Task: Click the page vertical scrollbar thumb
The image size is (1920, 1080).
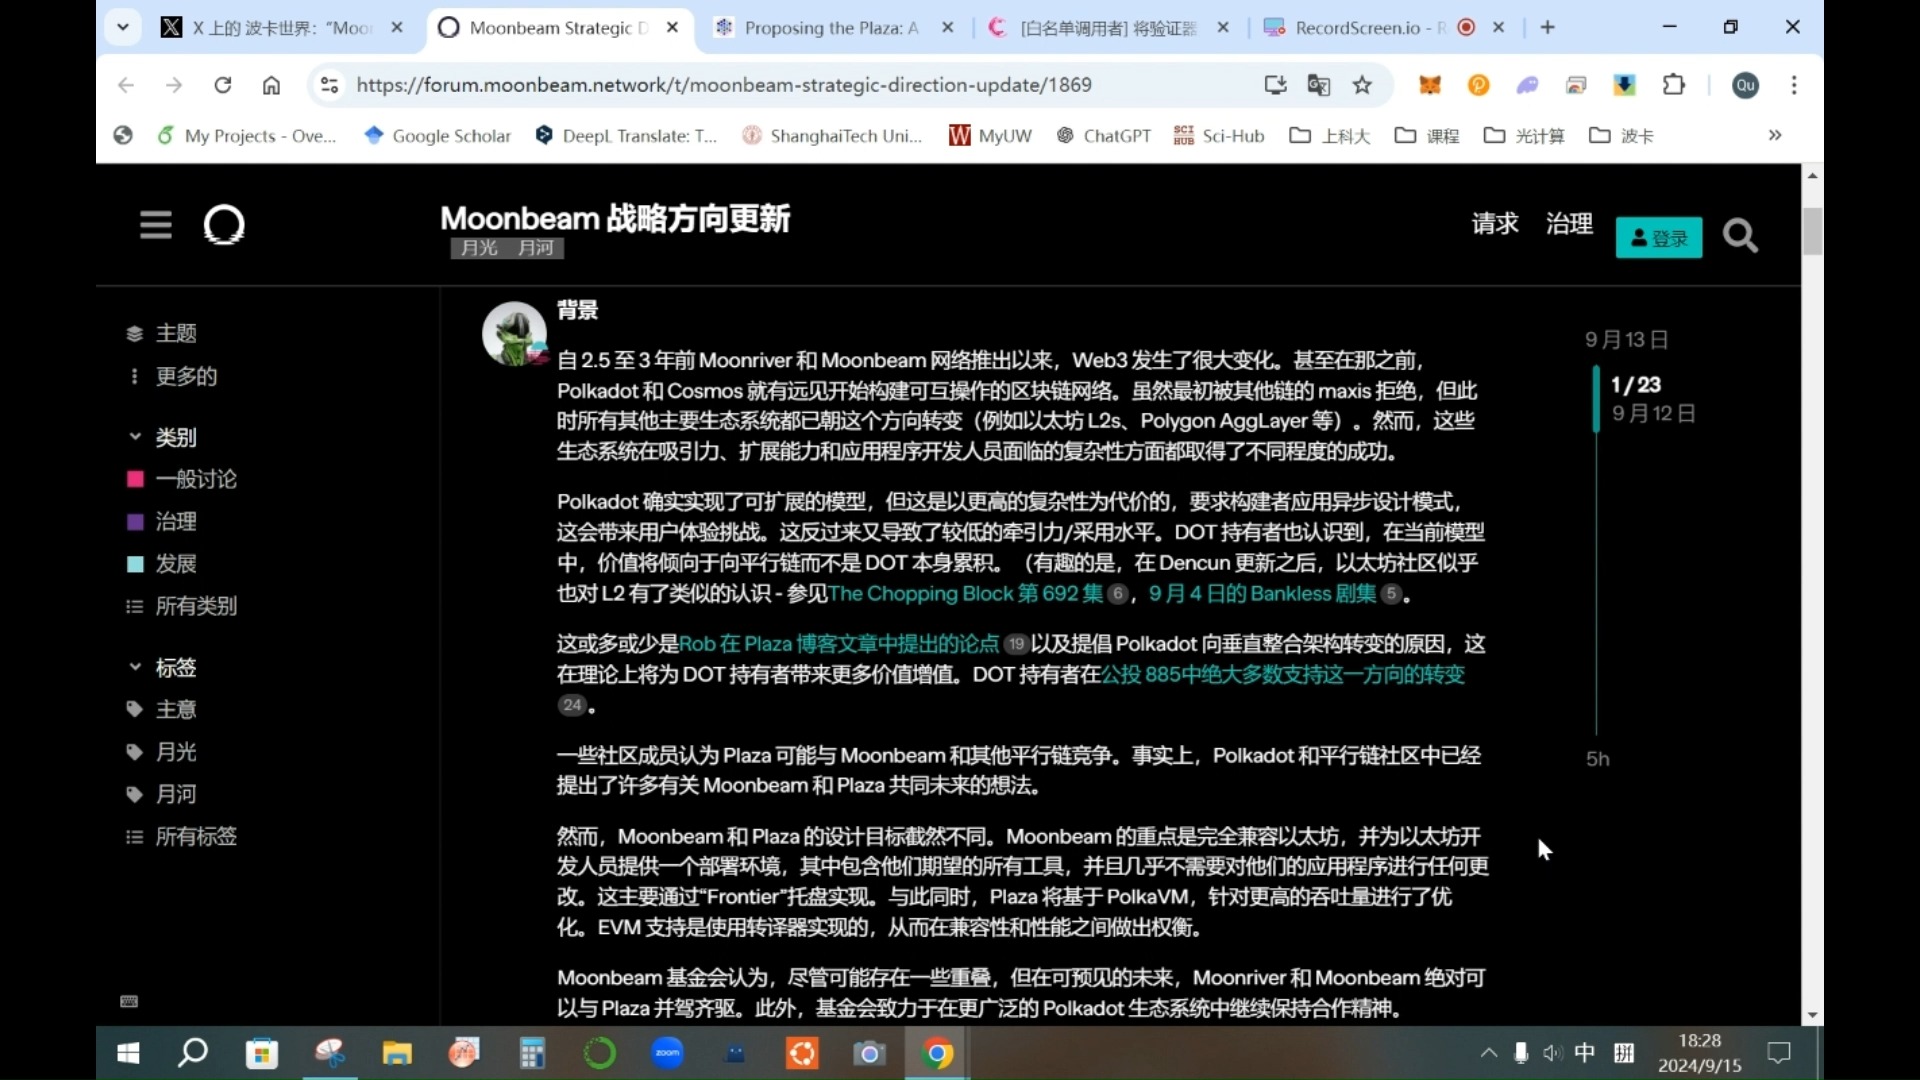Action: coord(1812,232)
